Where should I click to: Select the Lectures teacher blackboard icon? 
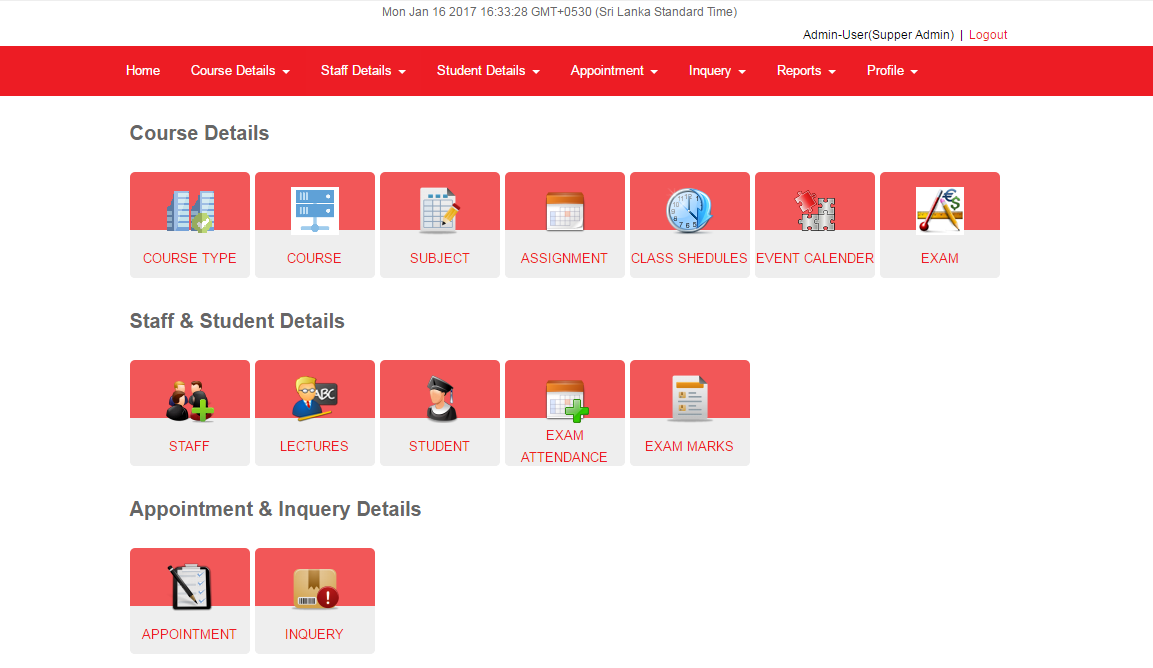(315, 399)
